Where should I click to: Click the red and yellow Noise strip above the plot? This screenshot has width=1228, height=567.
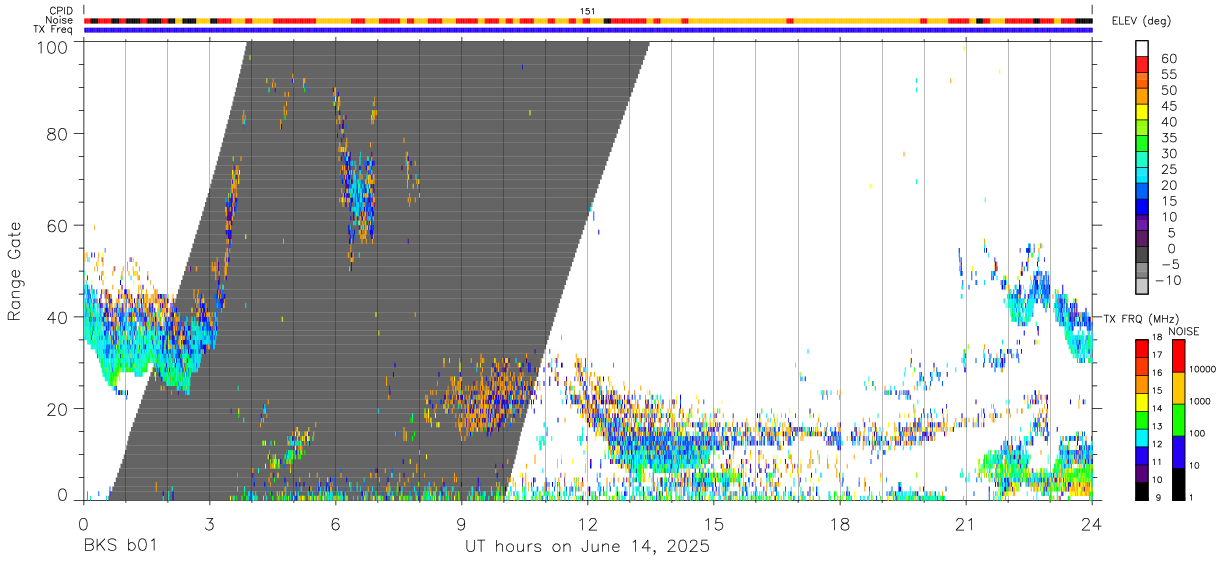(x=588, y=20)
